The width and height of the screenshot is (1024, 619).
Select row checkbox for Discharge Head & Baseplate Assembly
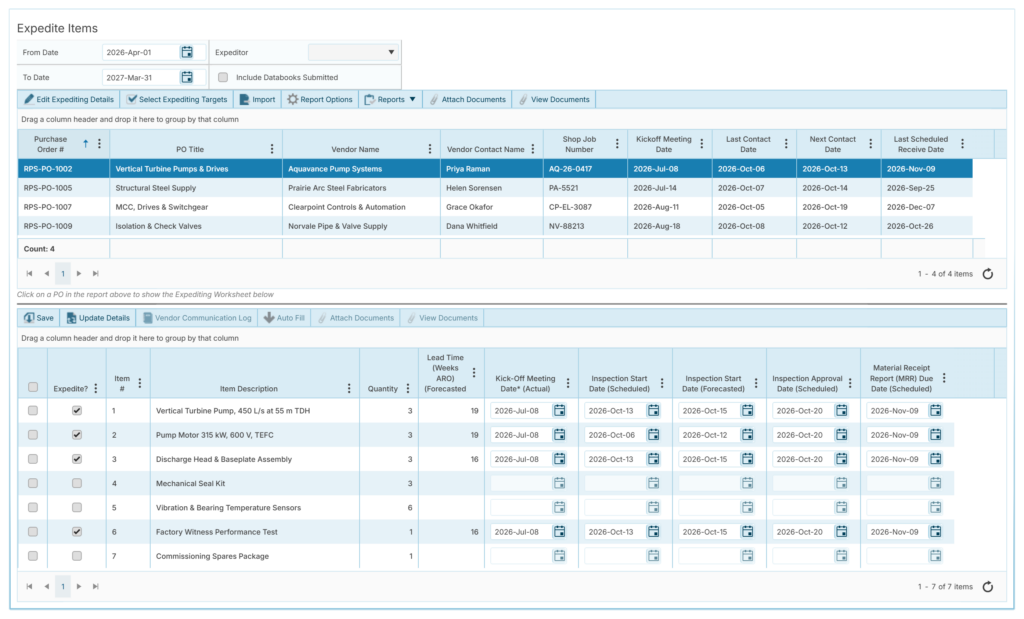point(33,459)
